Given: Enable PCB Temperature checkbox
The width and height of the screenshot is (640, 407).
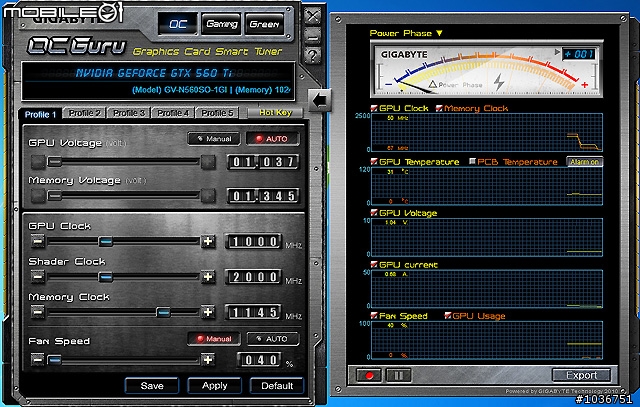Looking at the screenshot, I should pos(472,162).
